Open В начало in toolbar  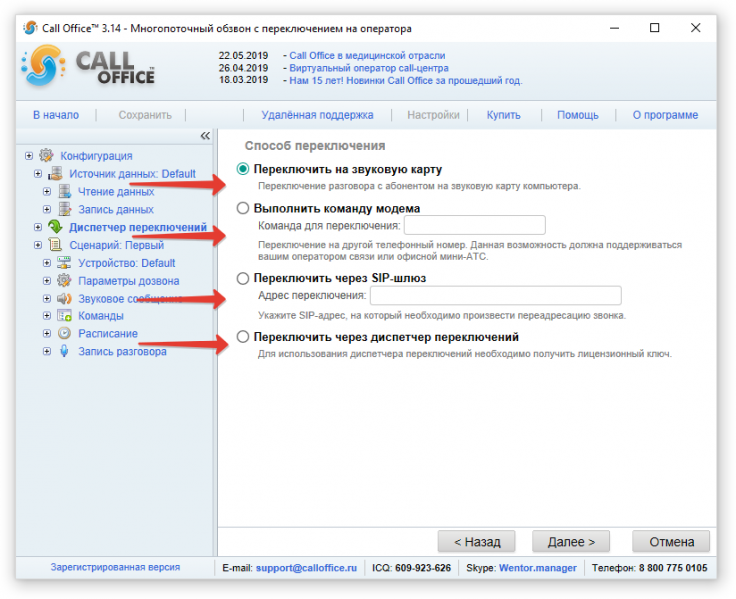56,115
